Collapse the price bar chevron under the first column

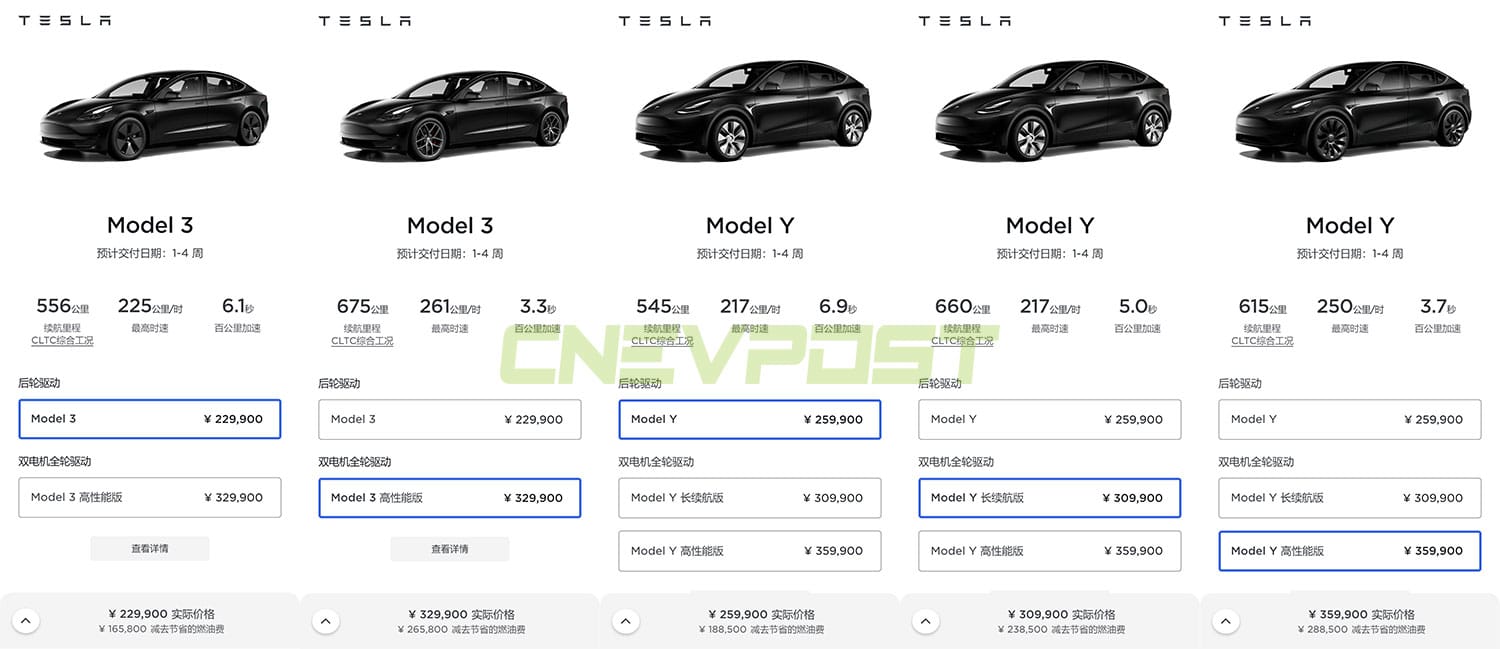pos(26,620)
